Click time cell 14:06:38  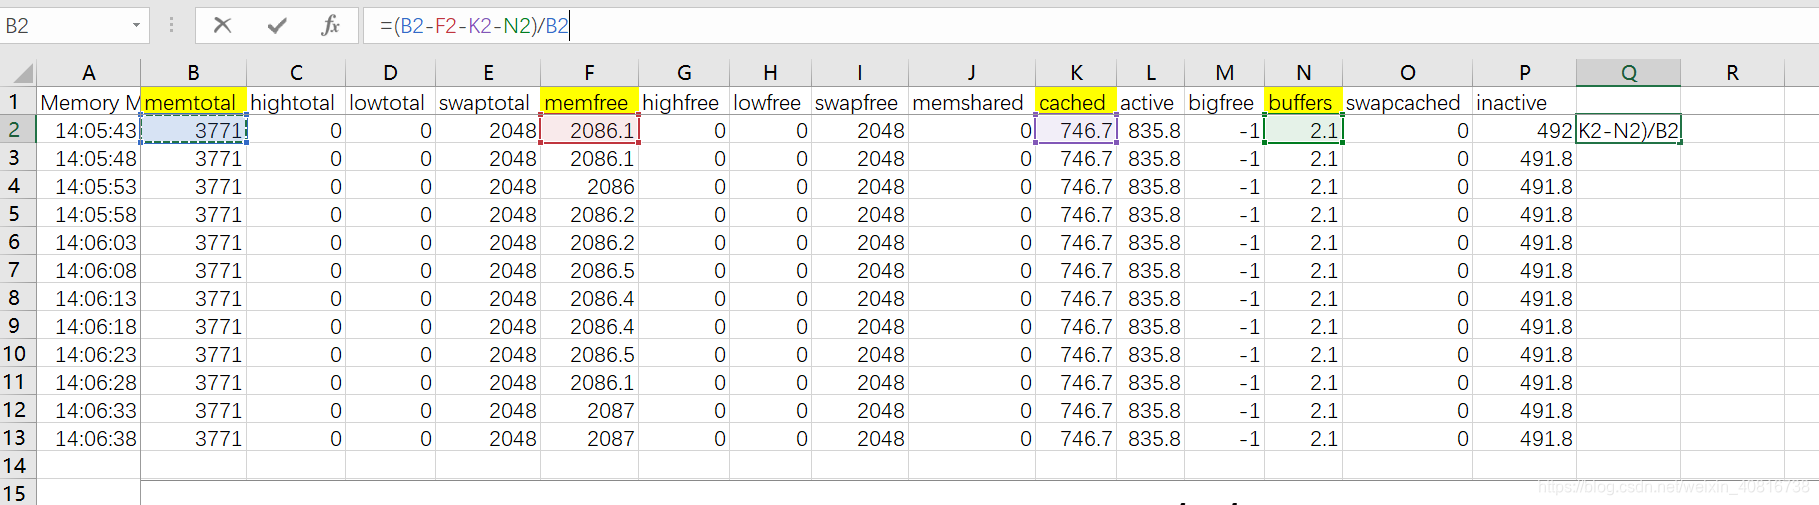[x=89, y=438]
